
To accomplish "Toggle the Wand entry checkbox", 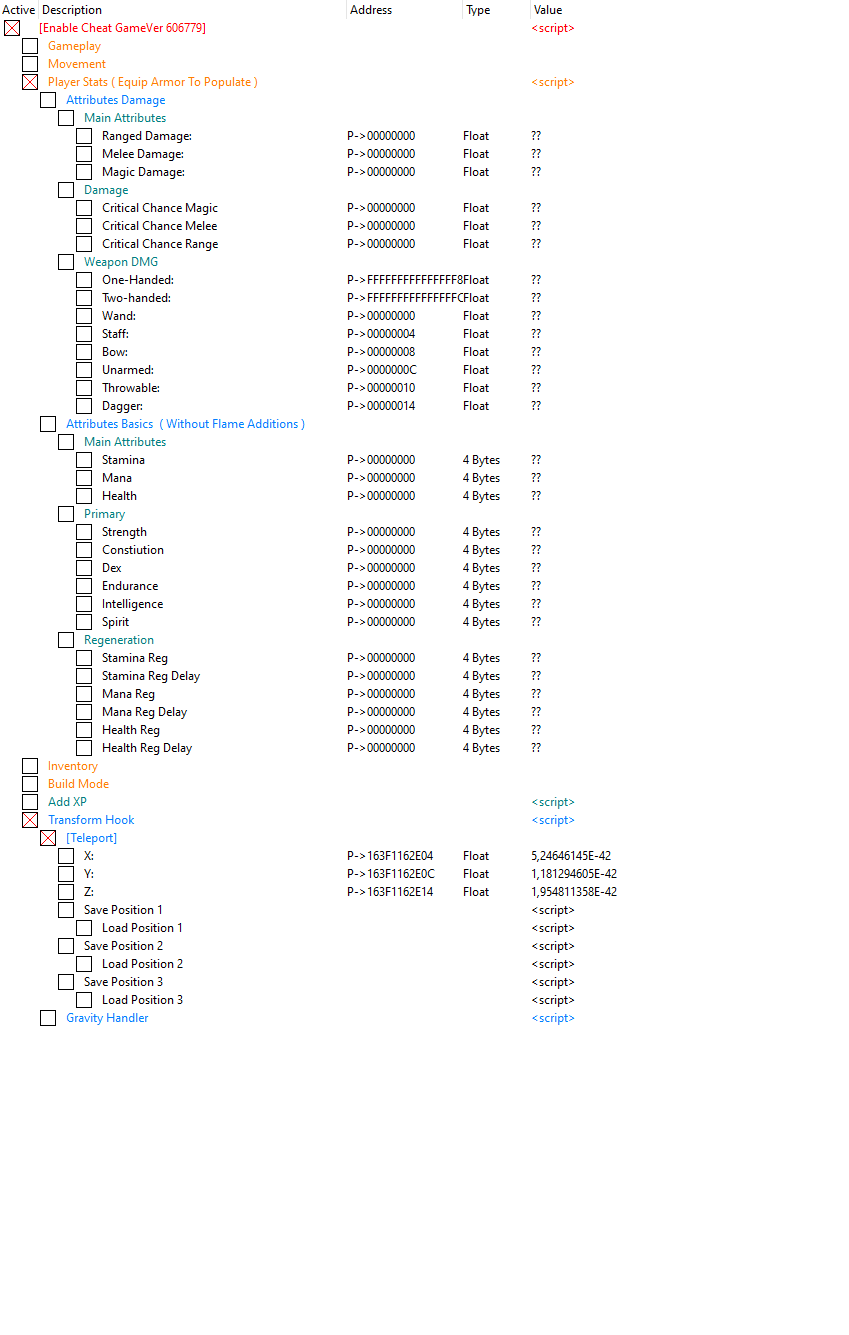I will coord(84,316).
